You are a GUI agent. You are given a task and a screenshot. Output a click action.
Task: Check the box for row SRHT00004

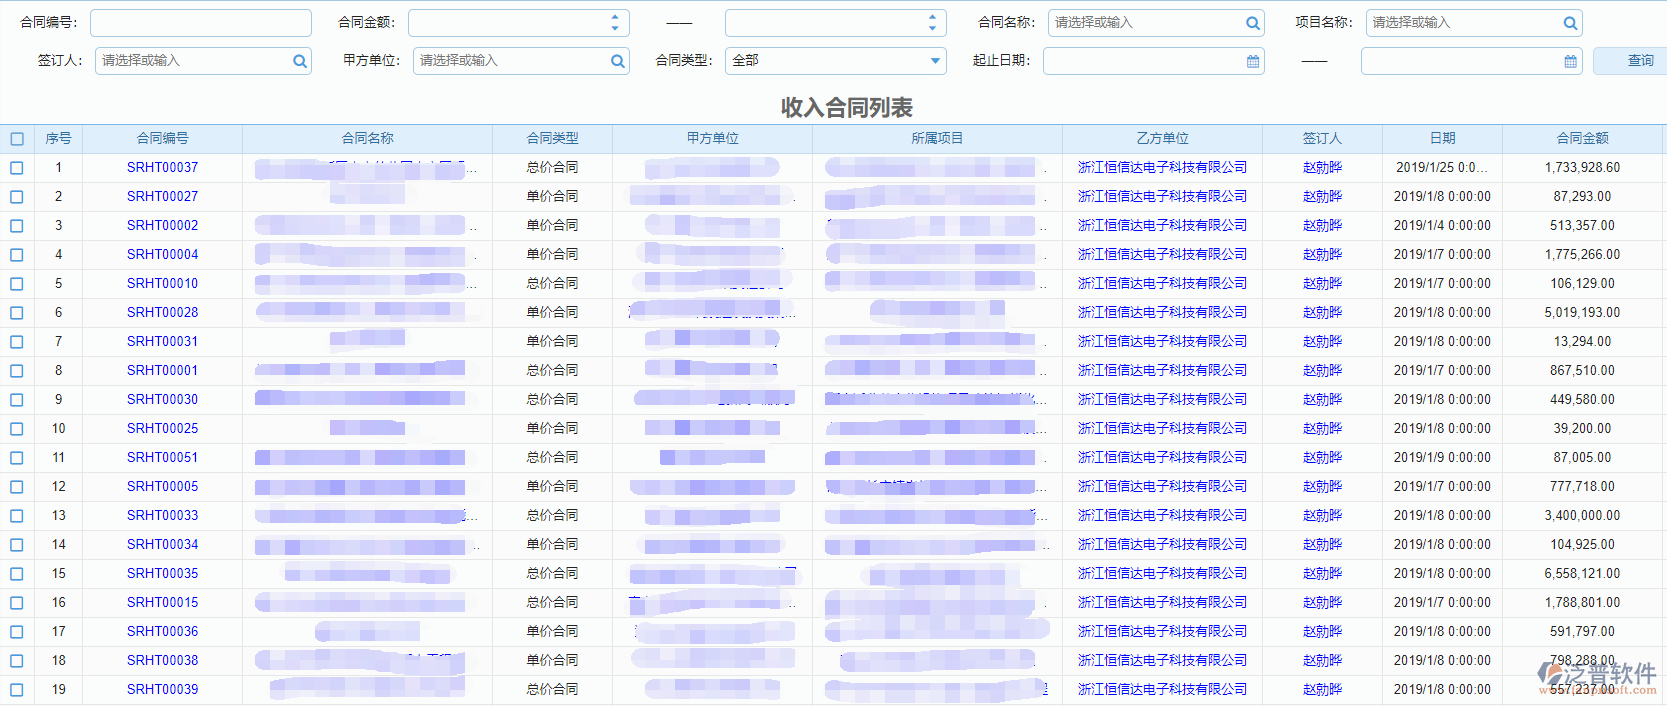(17, 255)
